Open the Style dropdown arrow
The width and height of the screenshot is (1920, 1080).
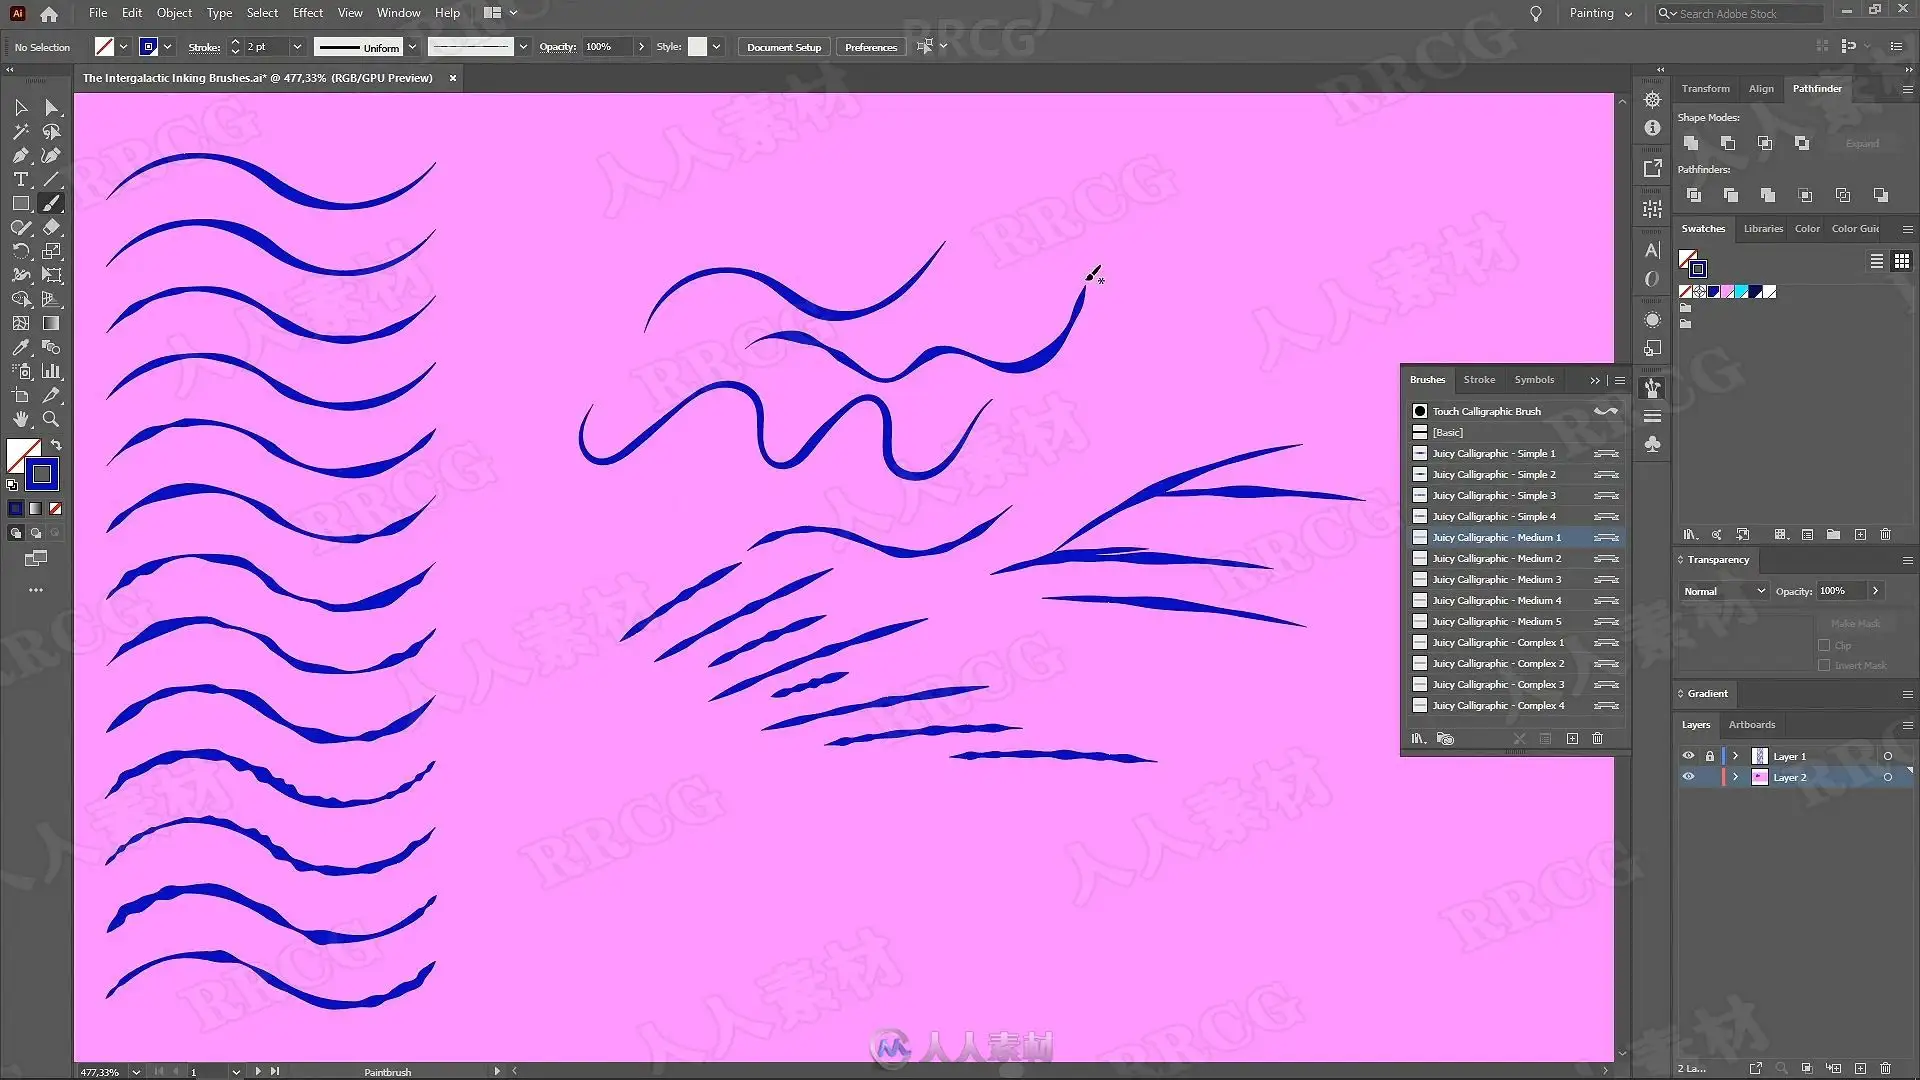pos(716,47)
